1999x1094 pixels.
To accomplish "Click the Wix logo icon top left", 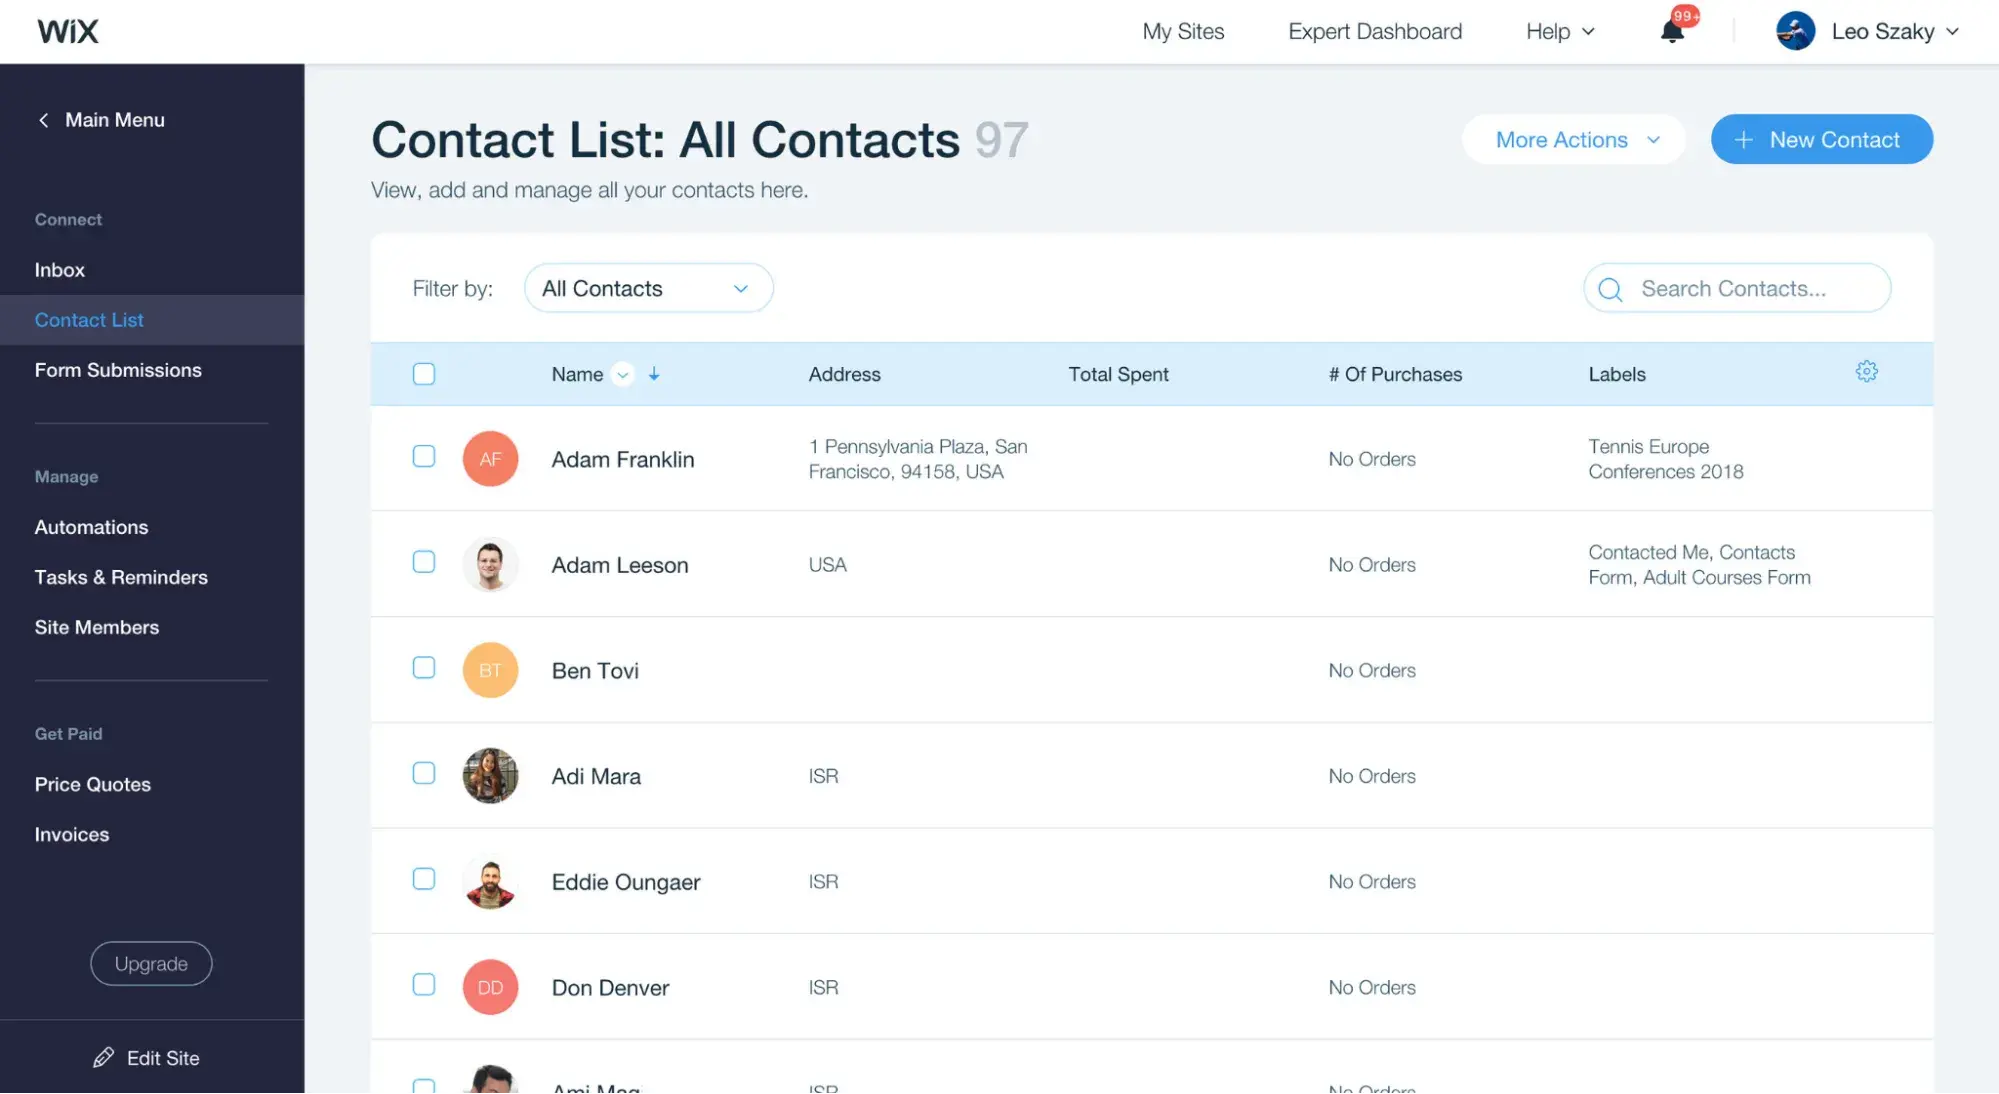I will tap(69, 30).
